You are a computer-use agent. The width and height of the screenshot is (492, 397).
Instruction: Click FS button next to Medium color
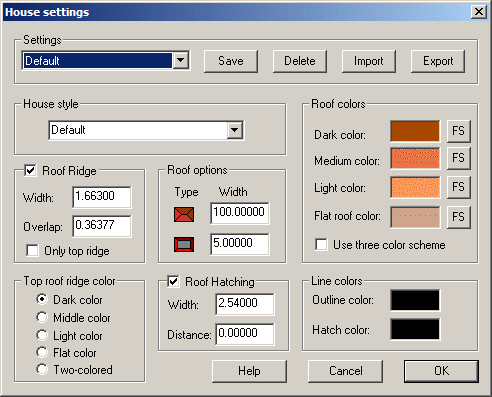(459, 158)
